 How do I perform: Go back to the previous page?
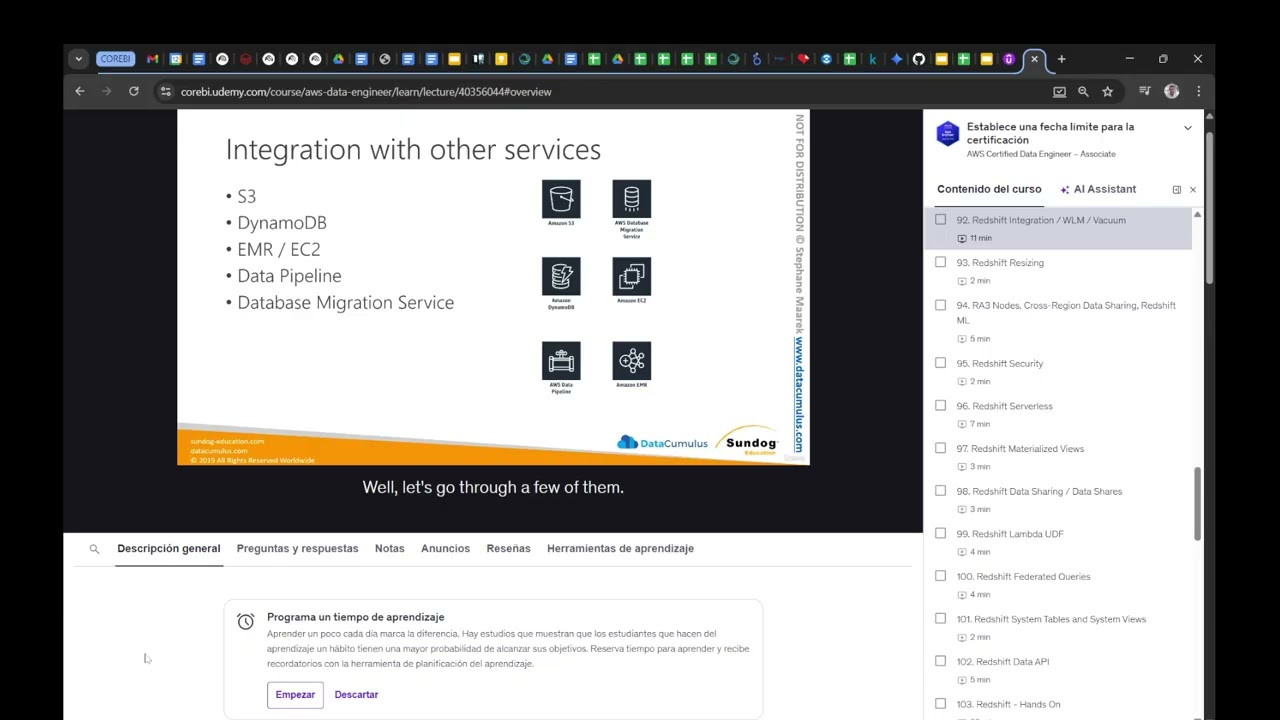[x=80, y=91]
